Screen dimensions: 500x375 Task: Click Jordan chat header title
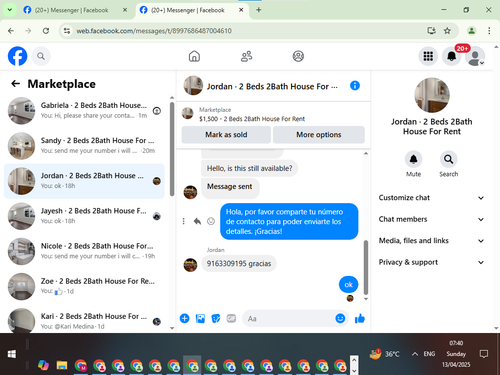coord(272,86)
